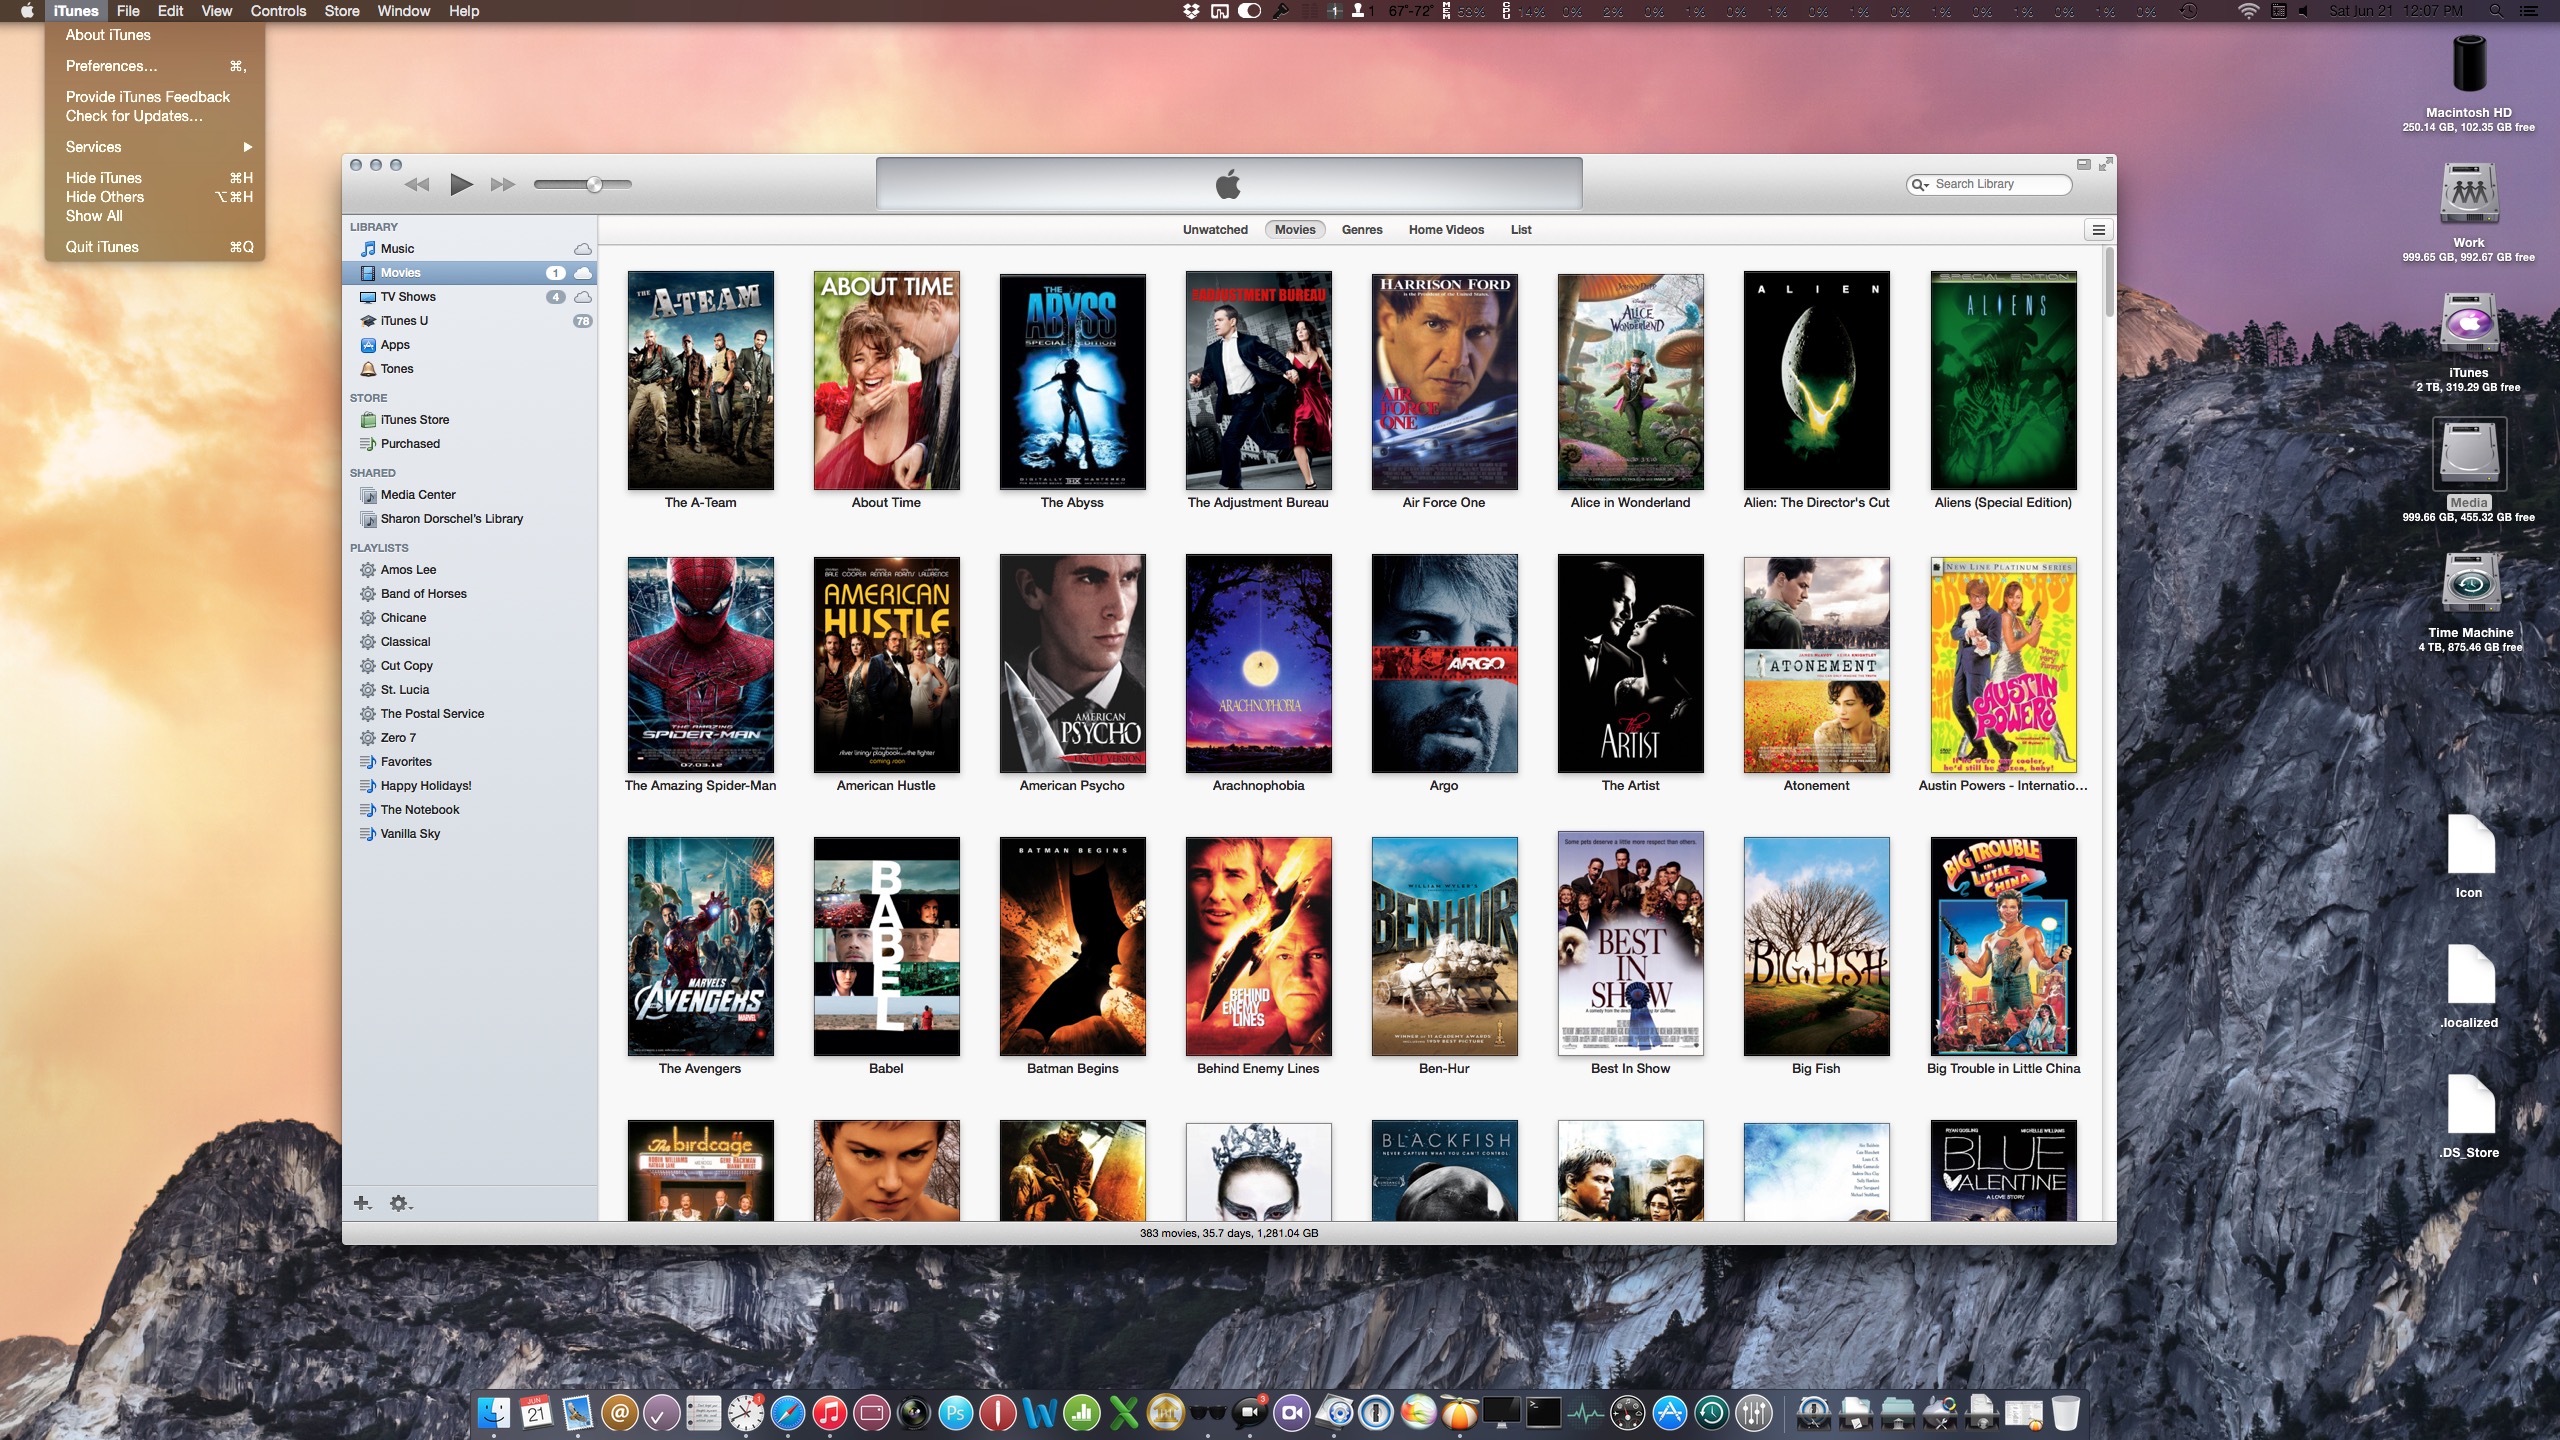Image resolution: width=2560 pixels, height=1440 pixels.
Task: Open the Controls menu in menu bar
Action: (x=278, y=11)
